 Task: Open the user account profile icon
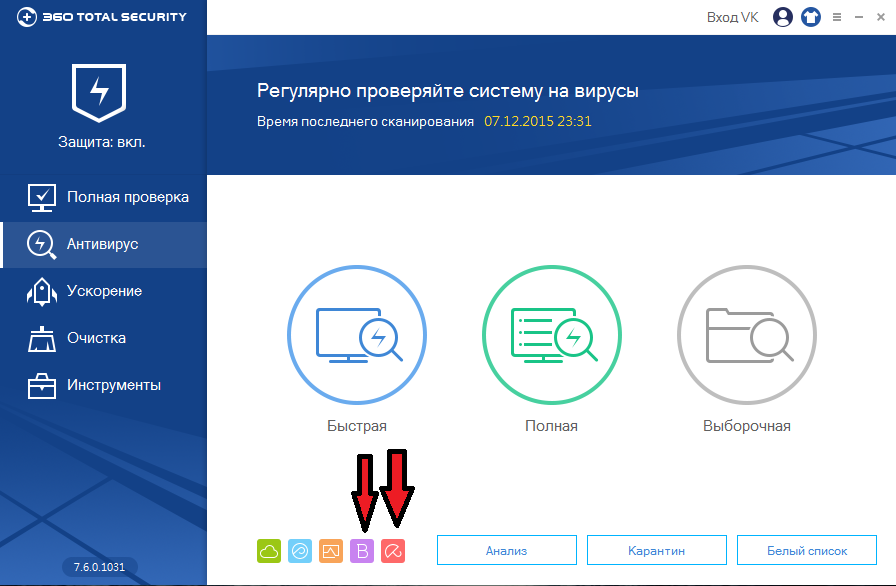pyautogui.click(x=783, y=17)
